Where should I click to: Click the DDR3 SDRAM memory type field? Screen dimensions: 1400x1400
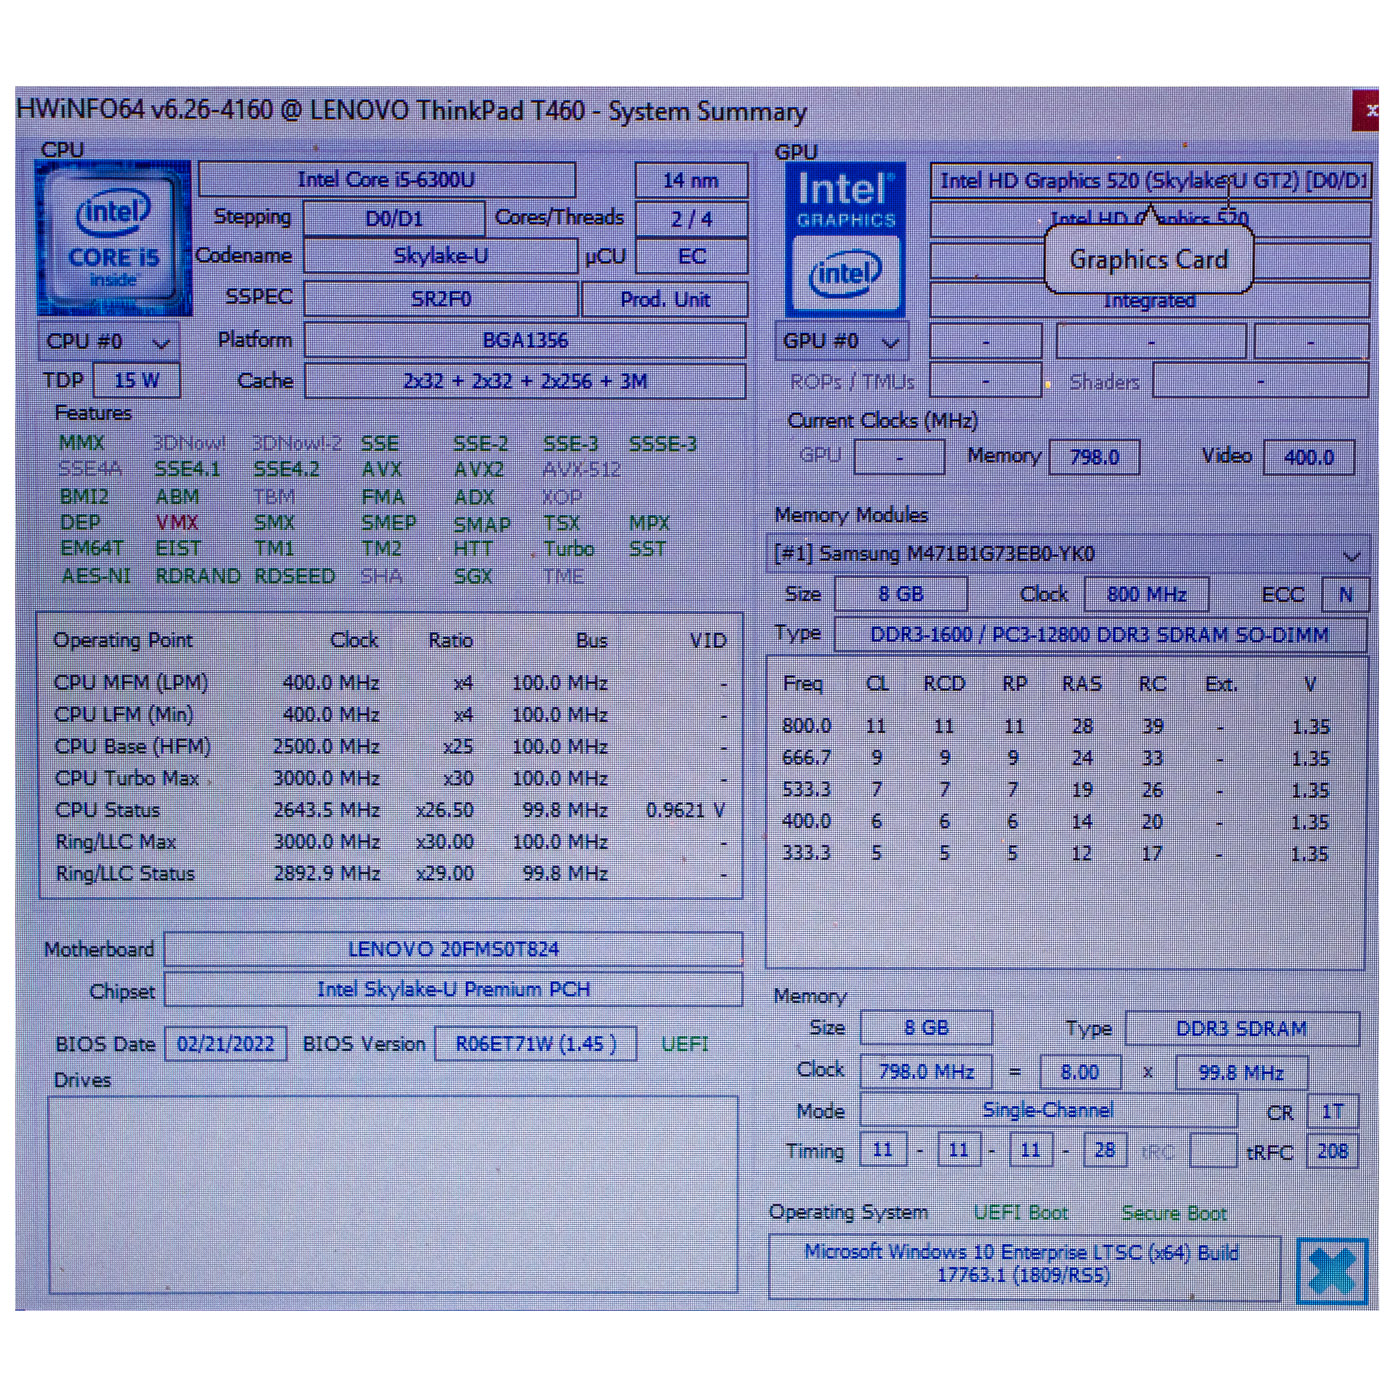click(1241, 1029)
